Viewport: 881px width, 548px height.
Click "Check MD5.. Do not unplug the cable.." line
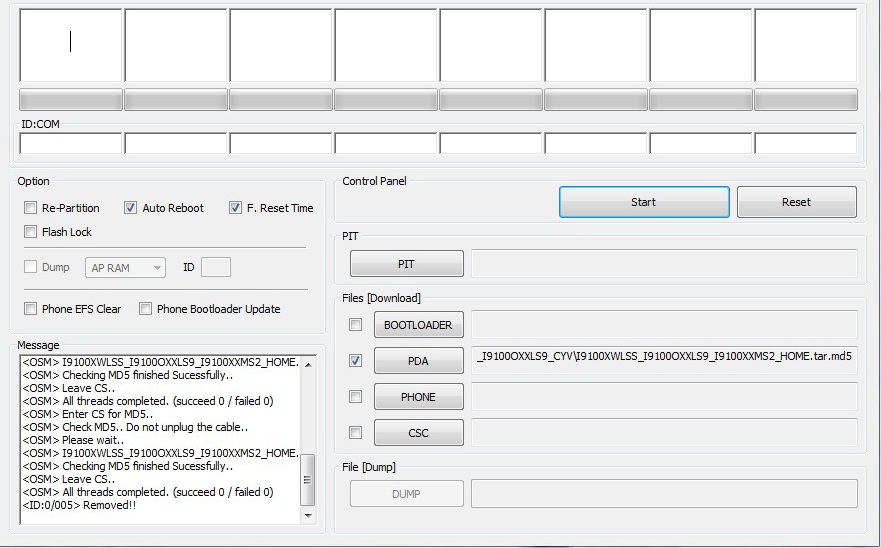[x=135, y=427]
